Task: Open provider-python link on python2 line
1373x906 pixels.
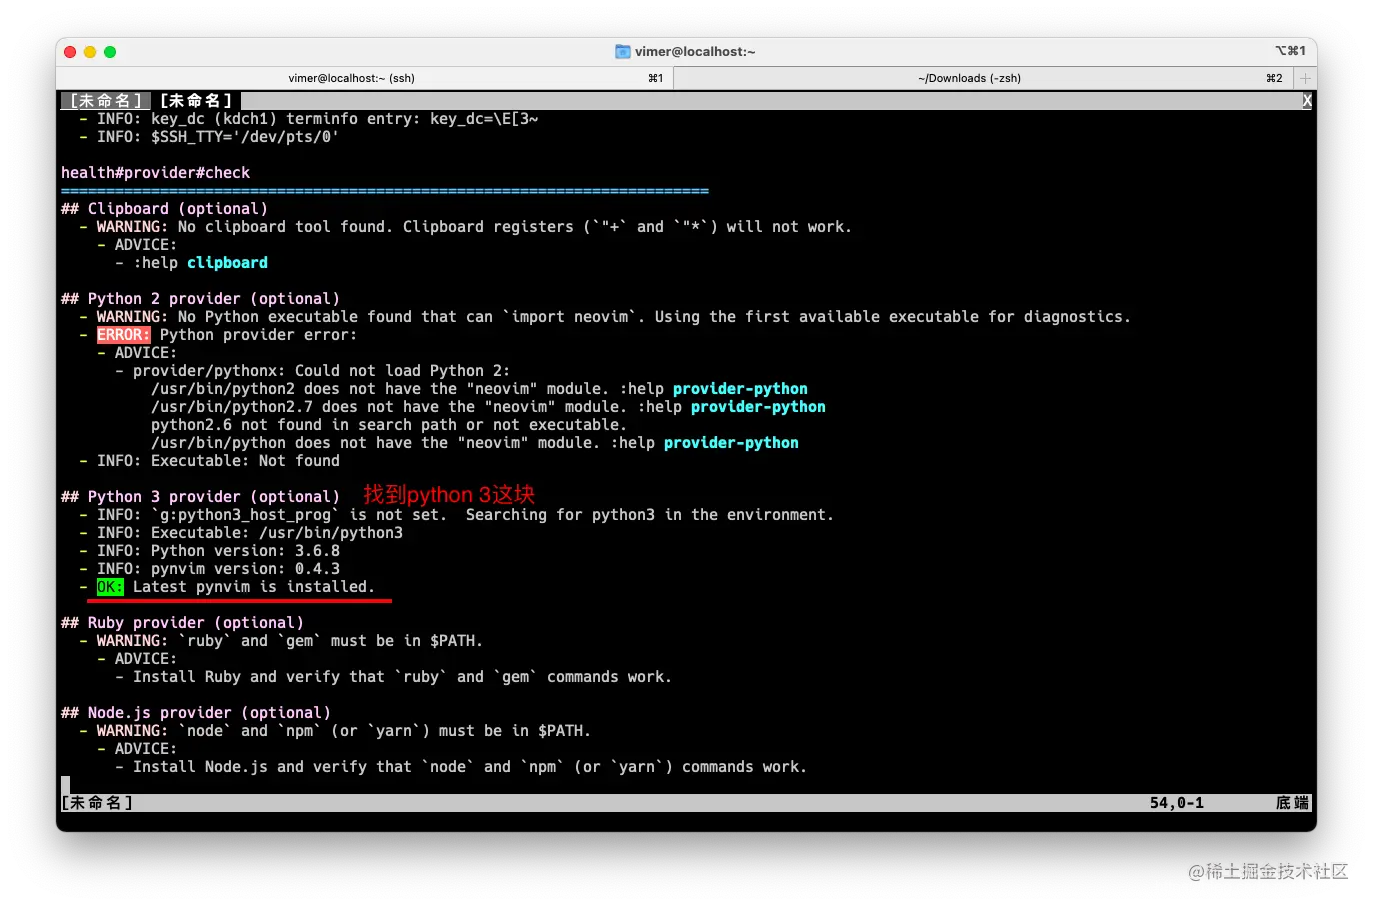Action: click(740, 389)
